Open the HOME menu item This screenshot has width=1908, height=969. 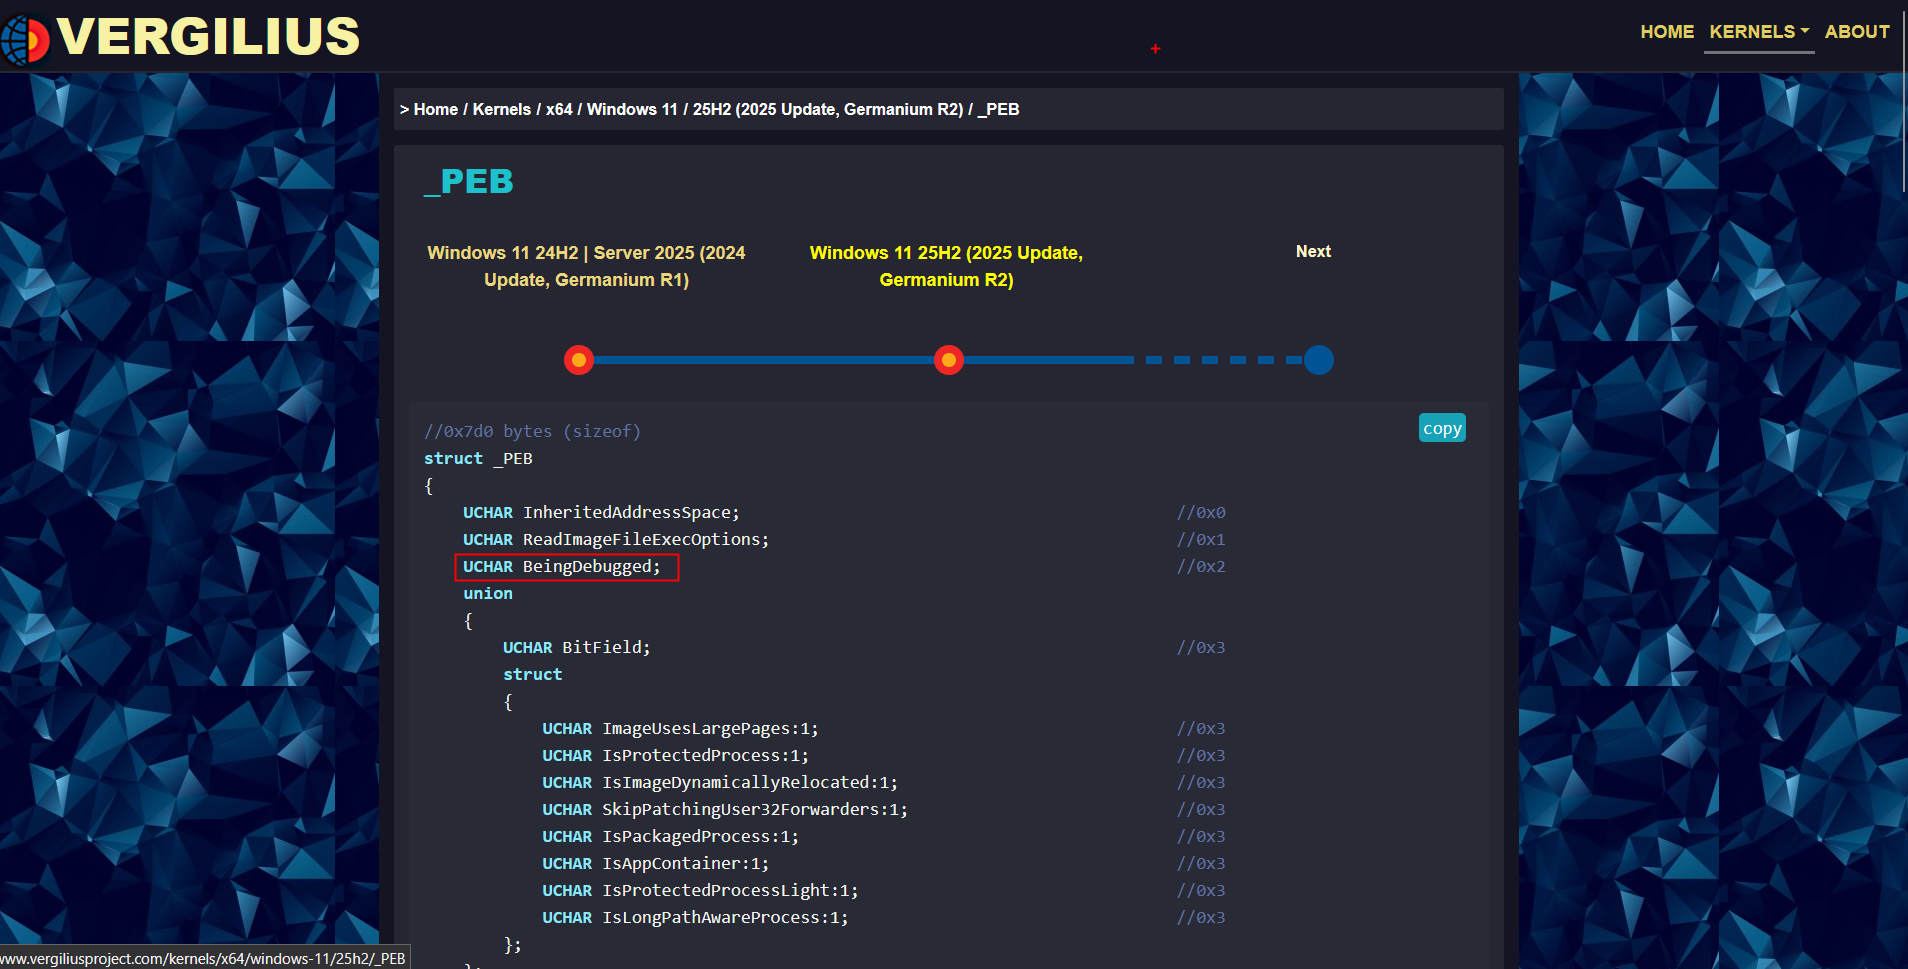[x=1666, y=32]
